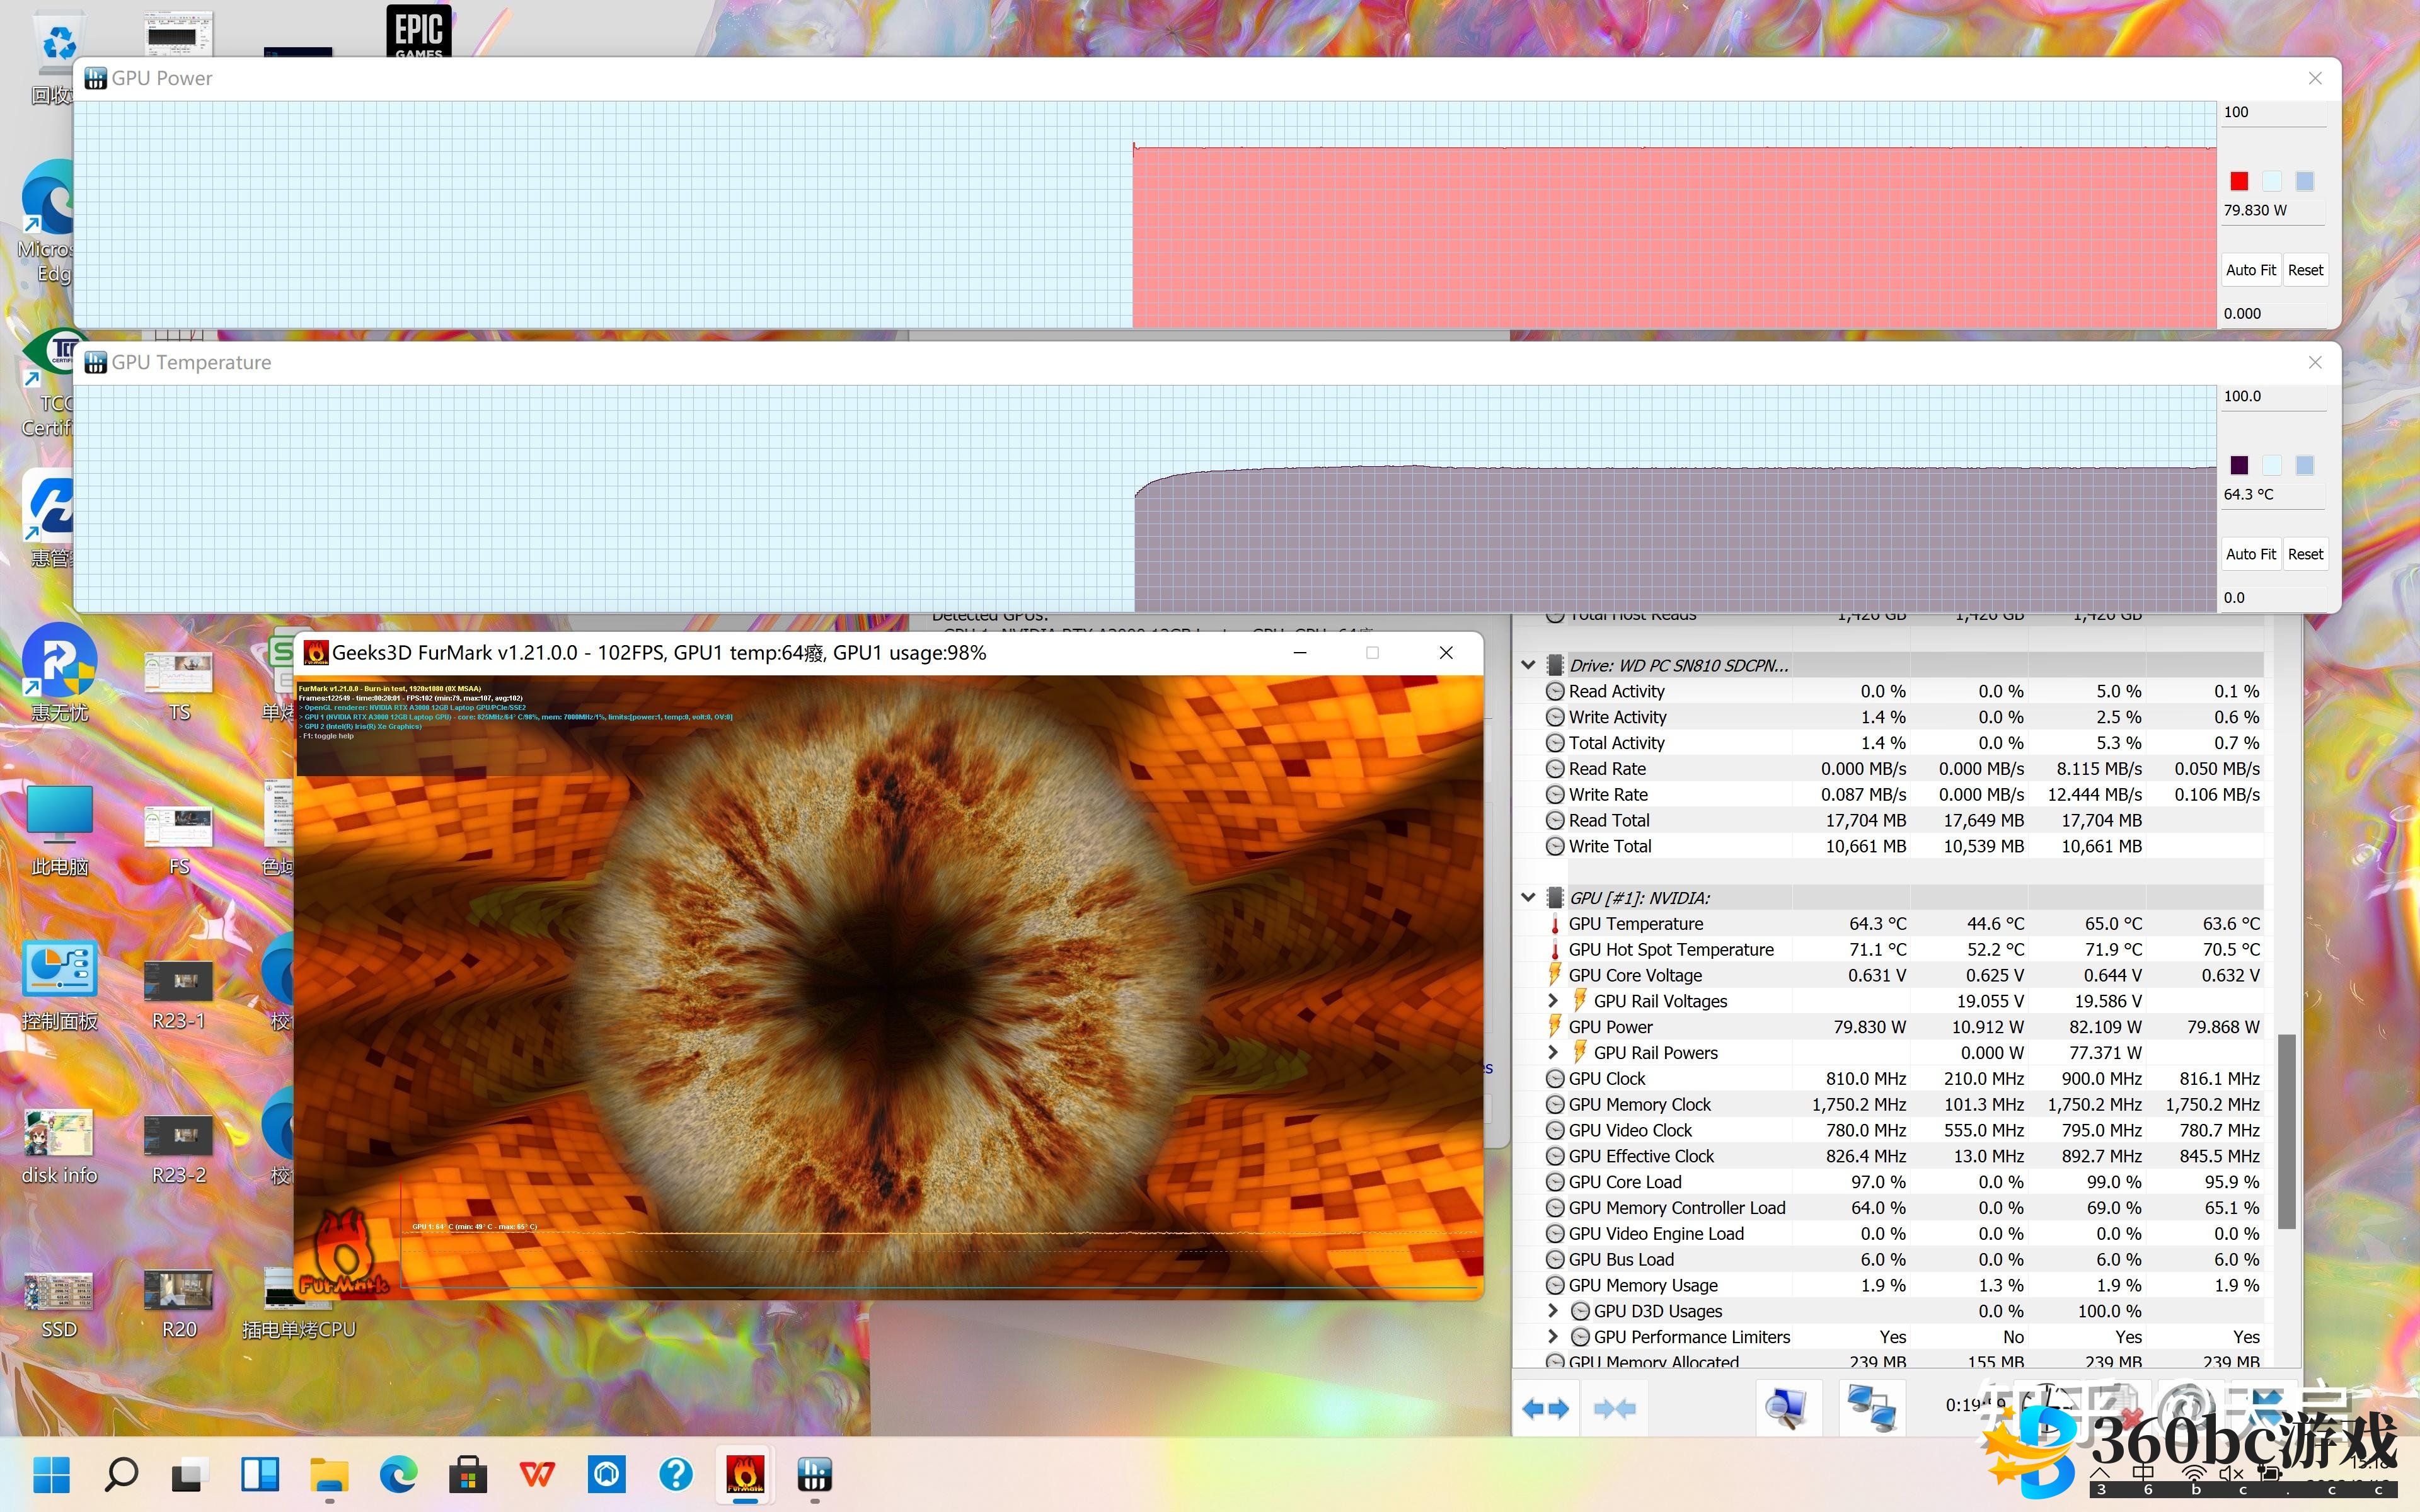The image size is (2420, 1512).
Task: Click the expand columns double-arrow icon in HWiNFO
Action: (x=1545, y=1408)
